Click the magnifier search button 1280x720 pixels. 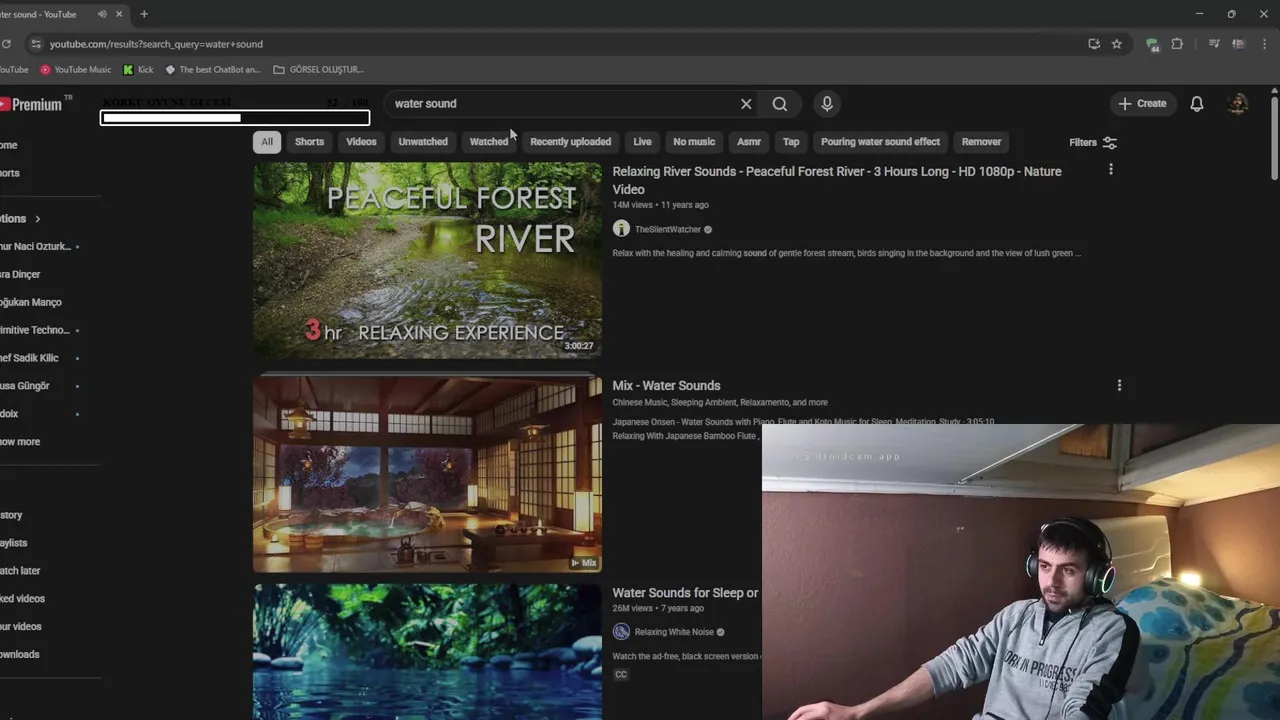click(780, 104)
